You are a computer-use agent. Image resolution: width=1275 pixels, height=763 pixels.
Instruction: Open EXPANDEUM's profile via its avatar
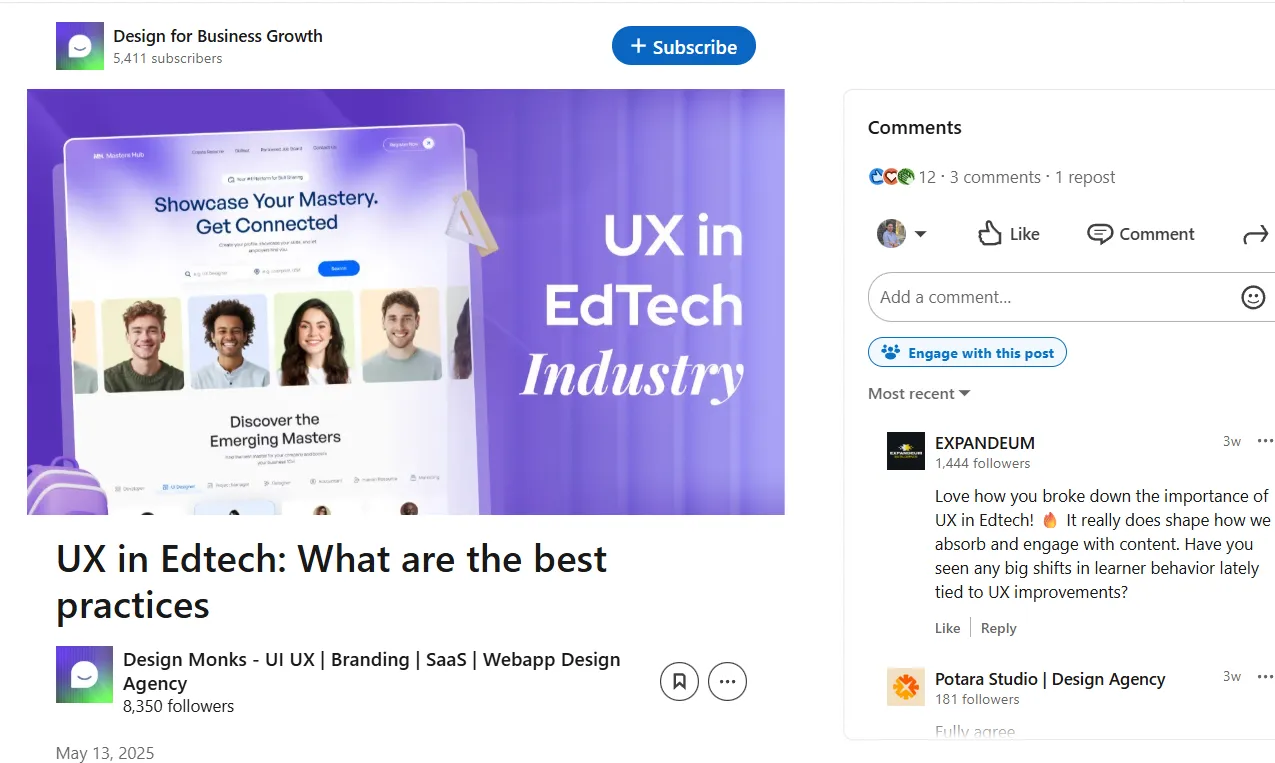905,450
